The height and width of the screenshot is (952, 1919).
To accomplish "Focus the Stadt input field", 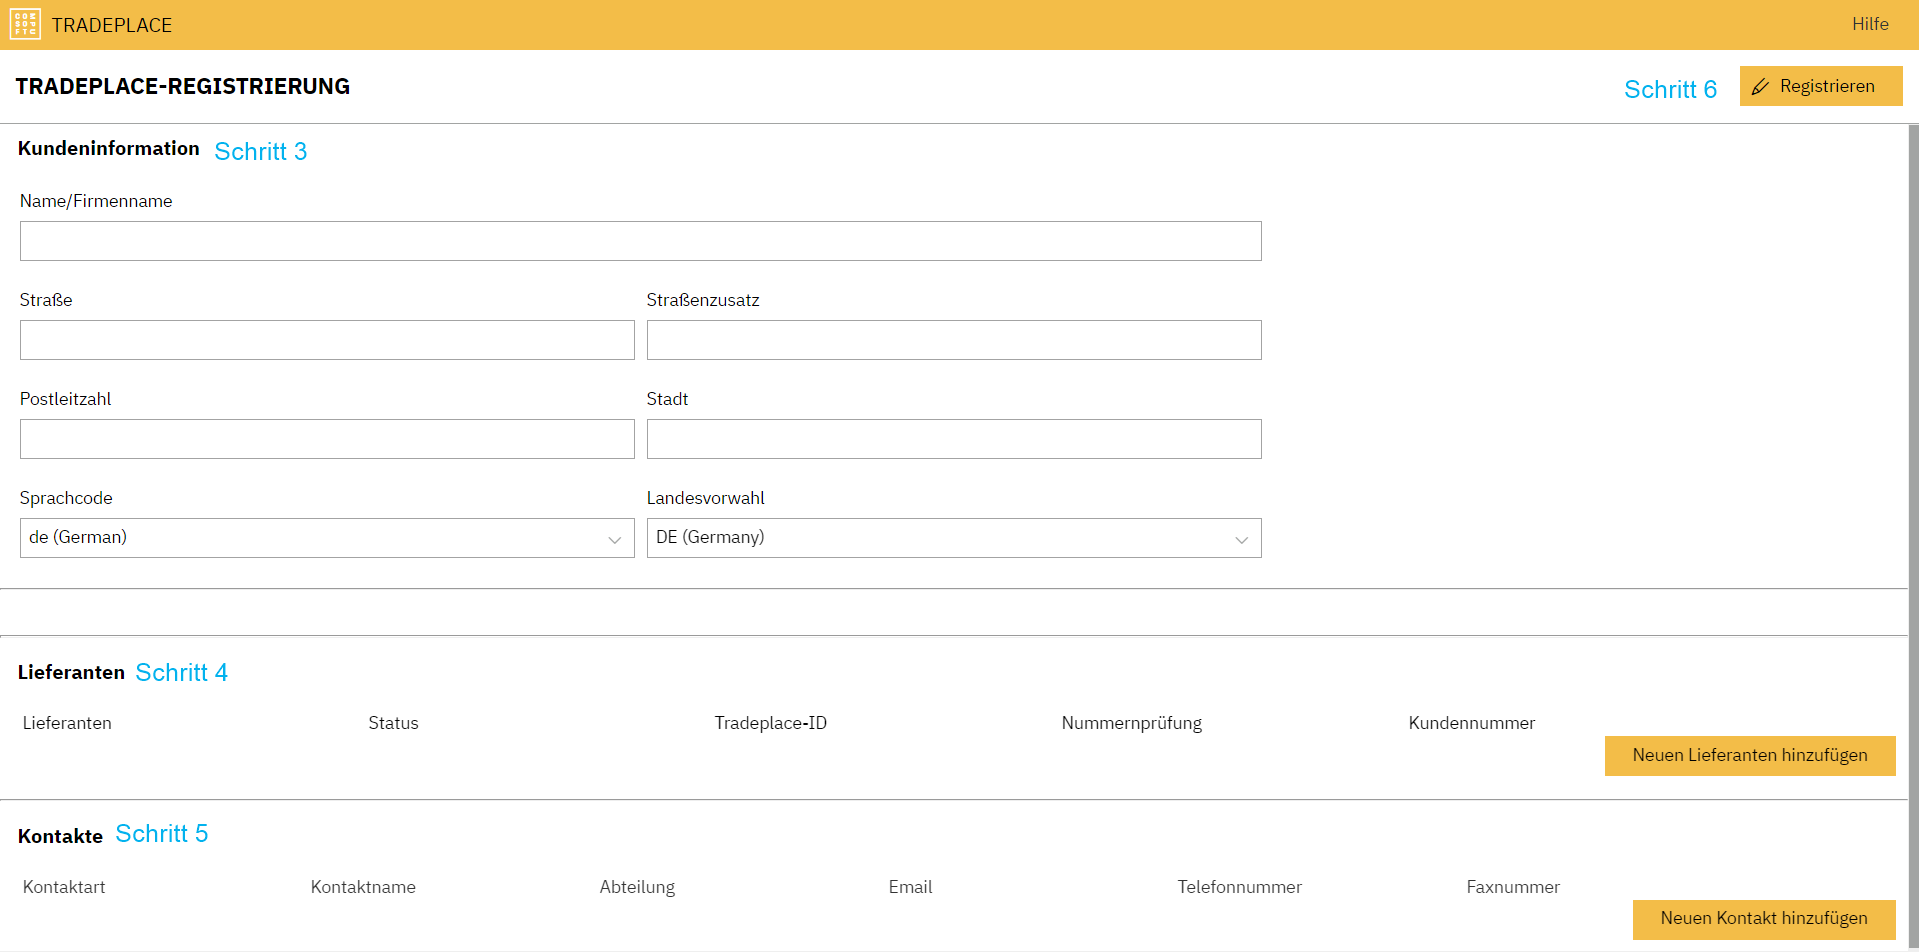I will (x=953, y=439).
